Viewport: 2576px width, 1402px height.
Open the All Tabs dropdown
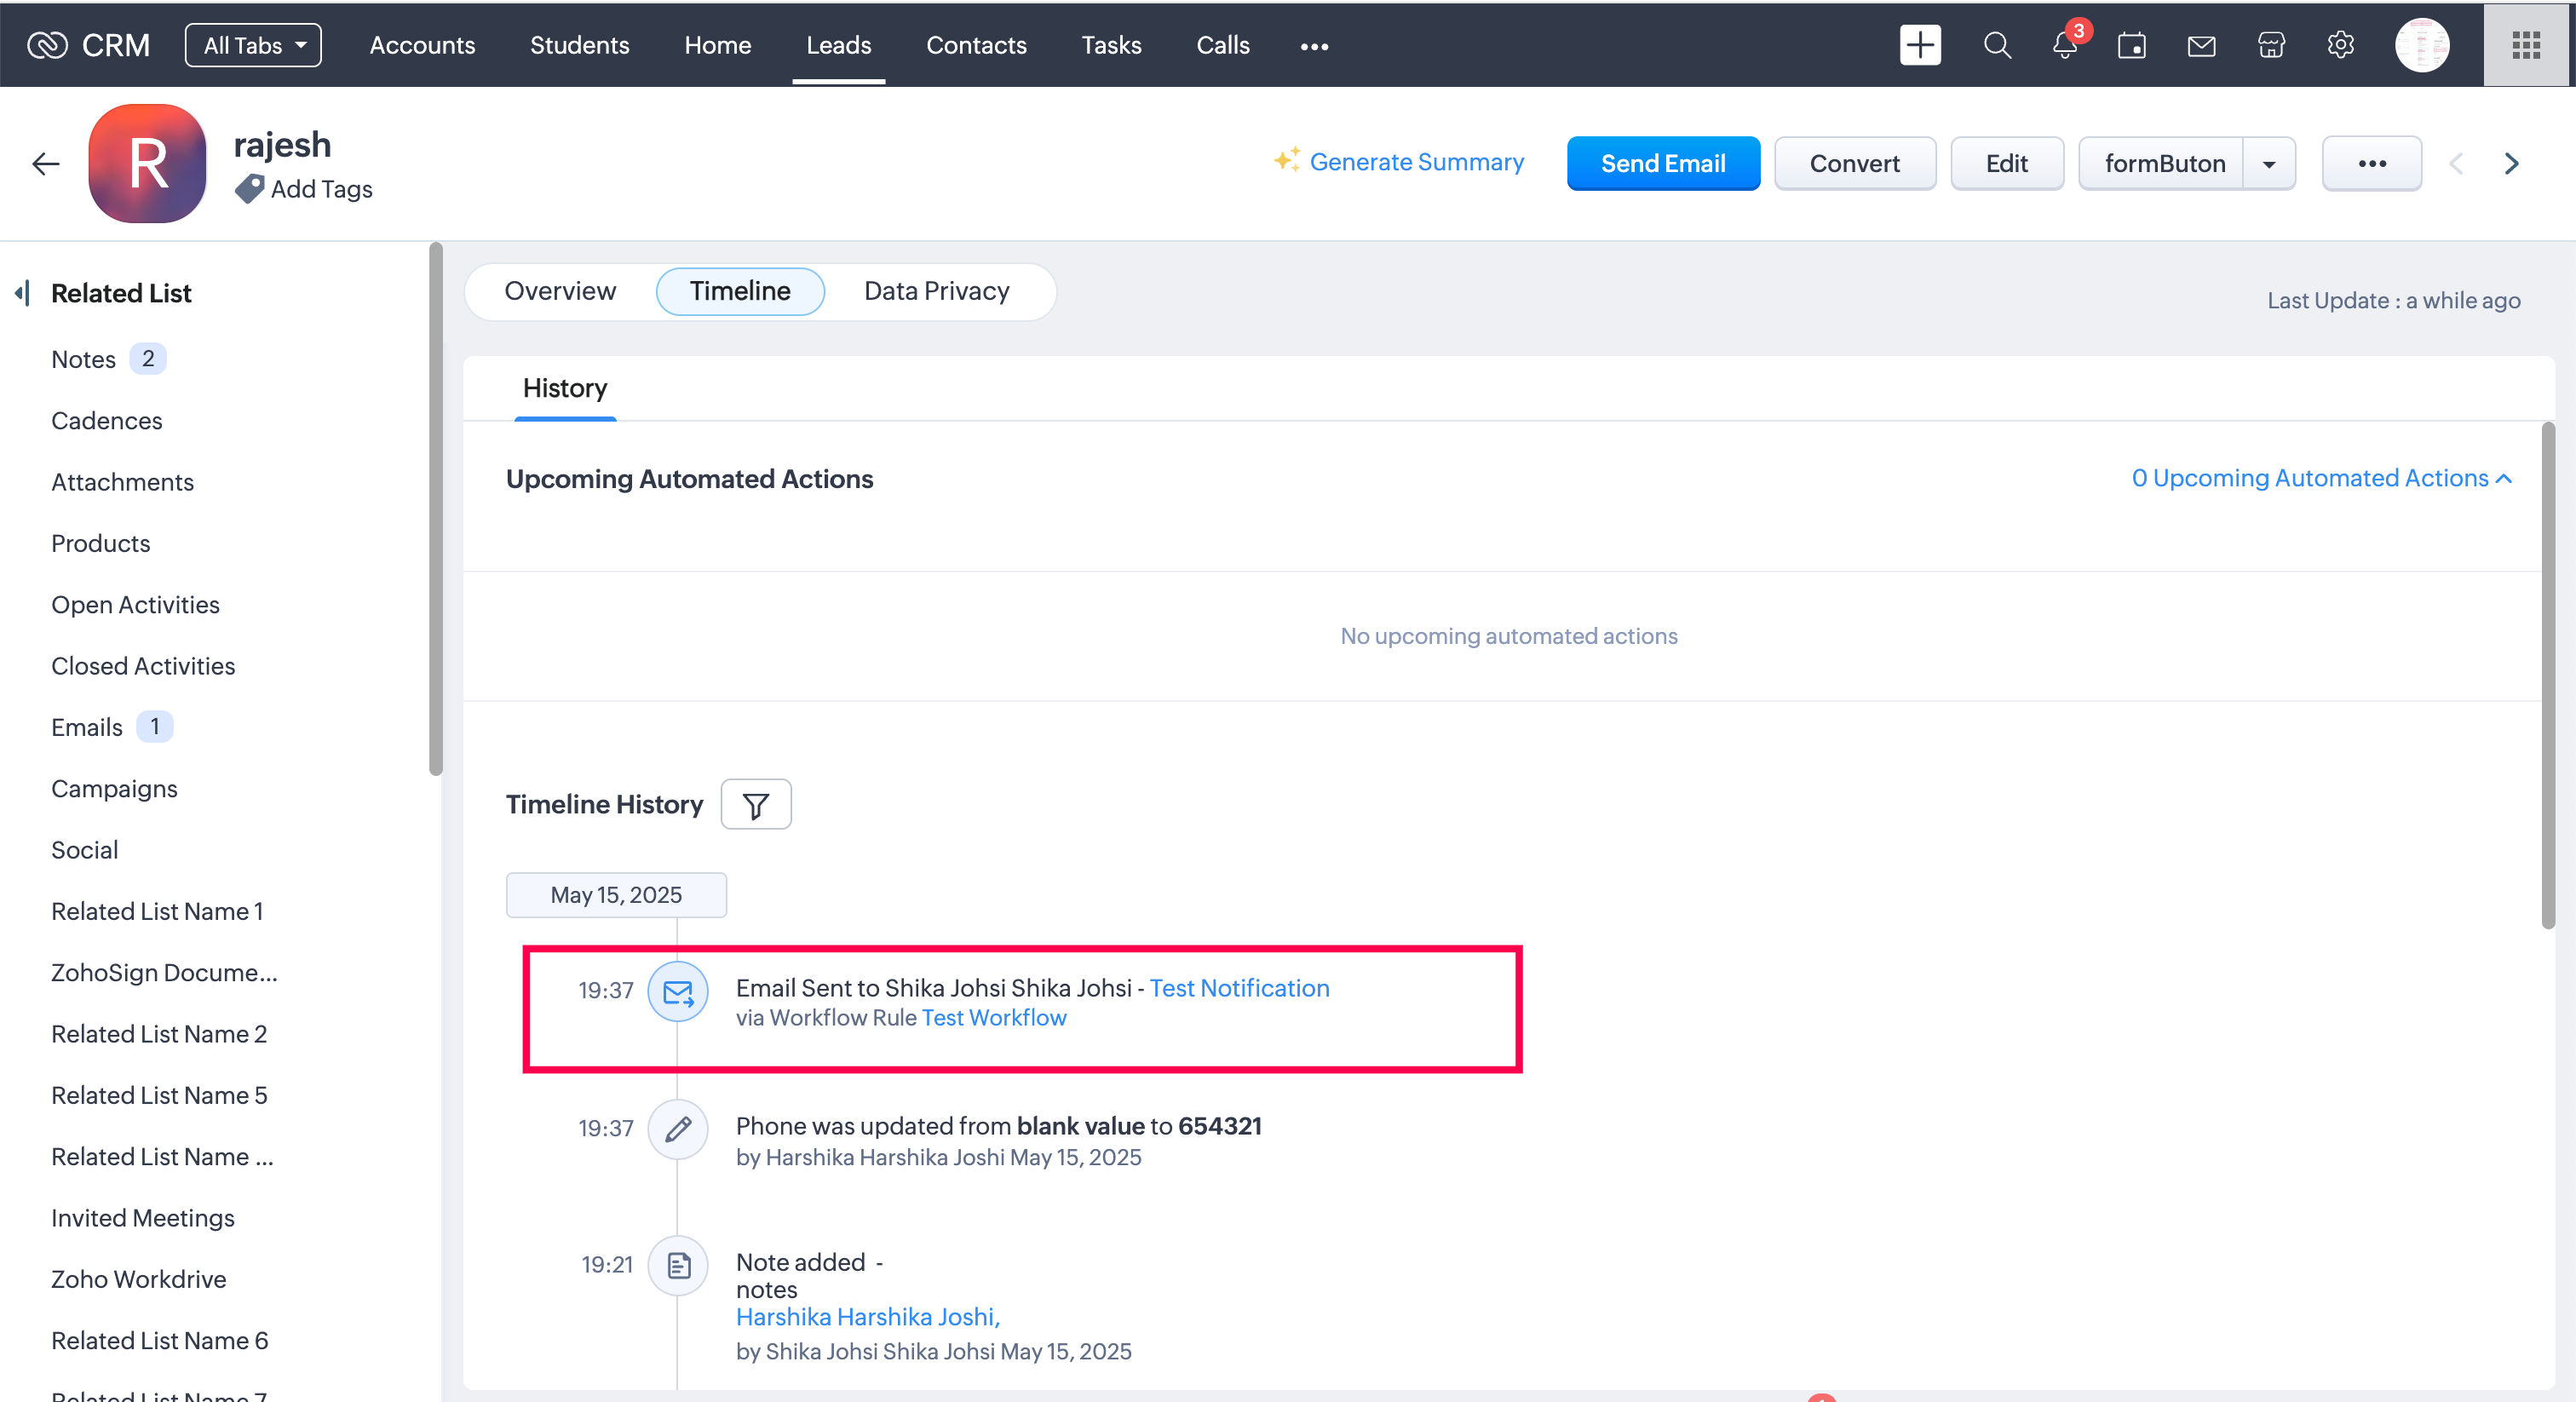pos(253,46)
